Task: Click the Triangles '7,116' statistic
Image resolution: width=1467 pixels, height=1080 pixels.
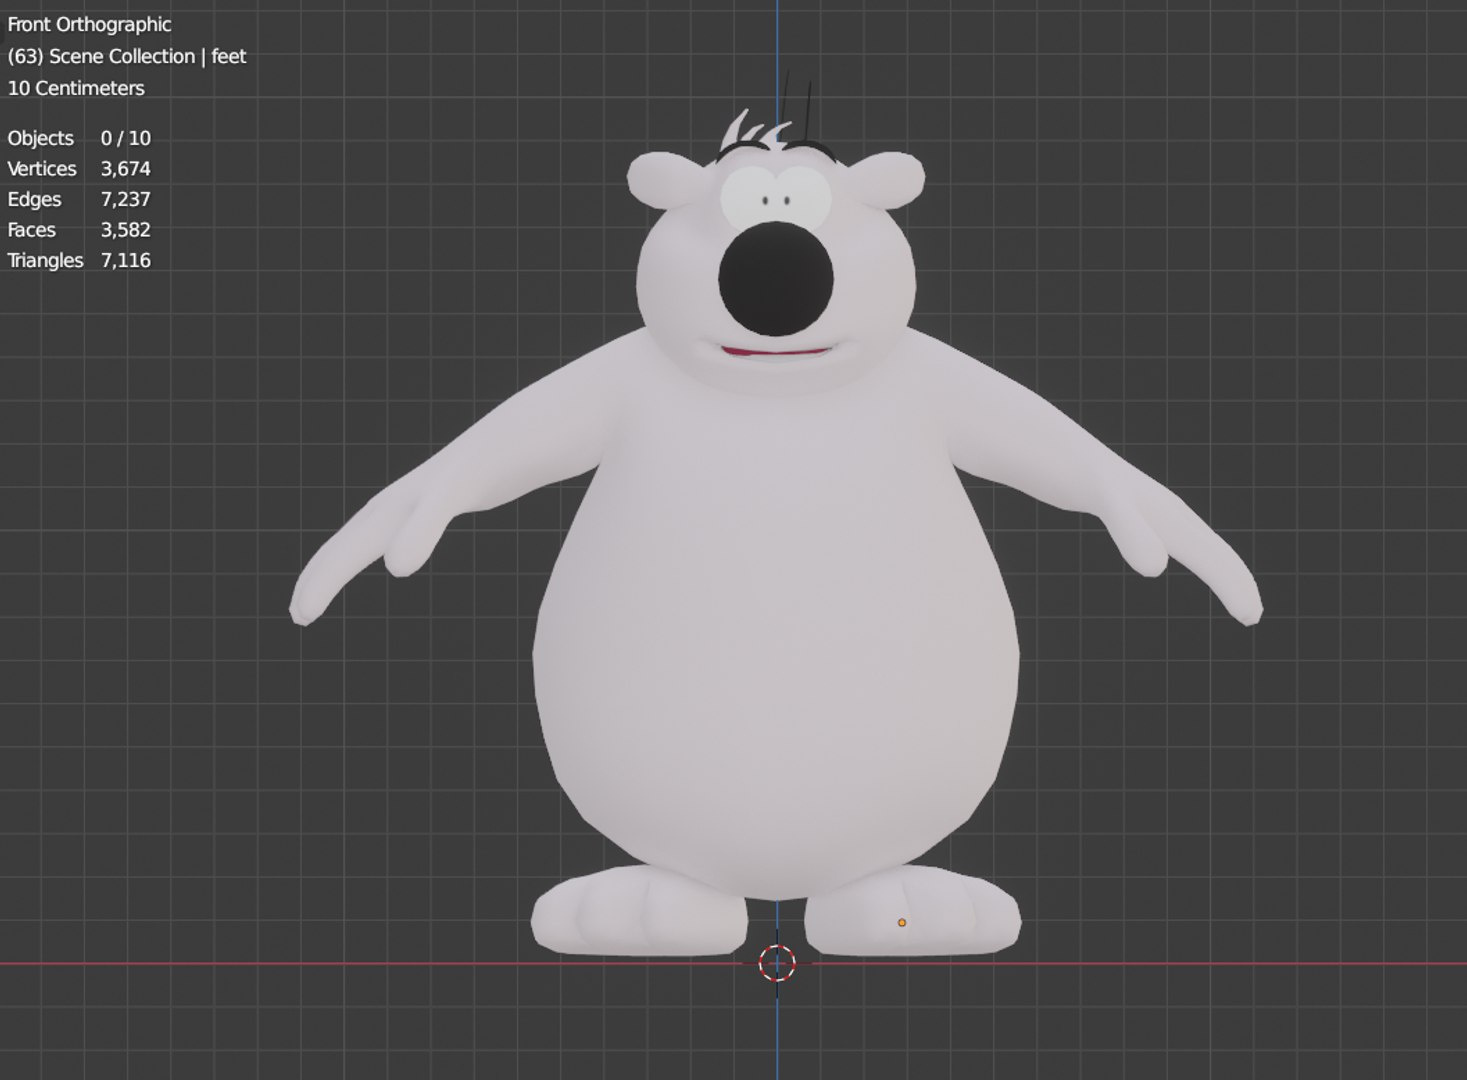Action: [126, 260]
